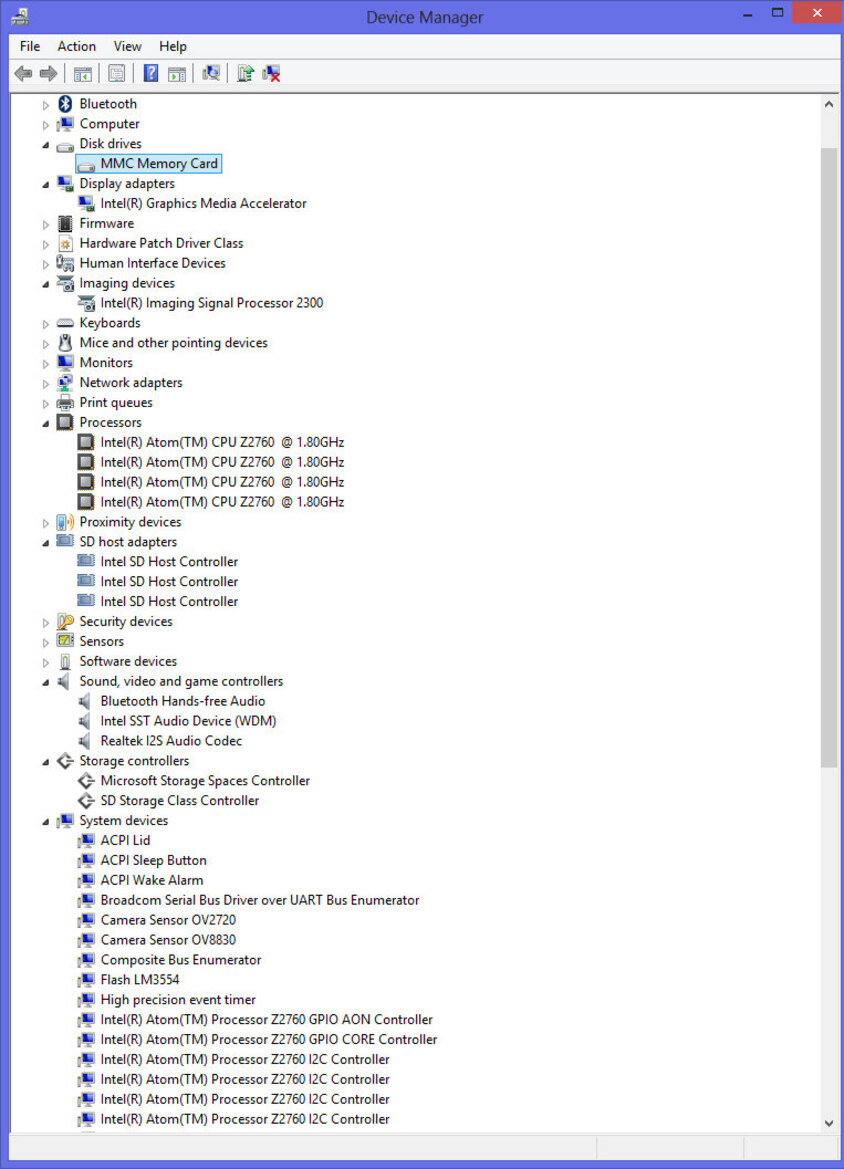Expand the Computer node arrow
The width and height of the screenshot is (844, 1169).
tap(45, 125)
